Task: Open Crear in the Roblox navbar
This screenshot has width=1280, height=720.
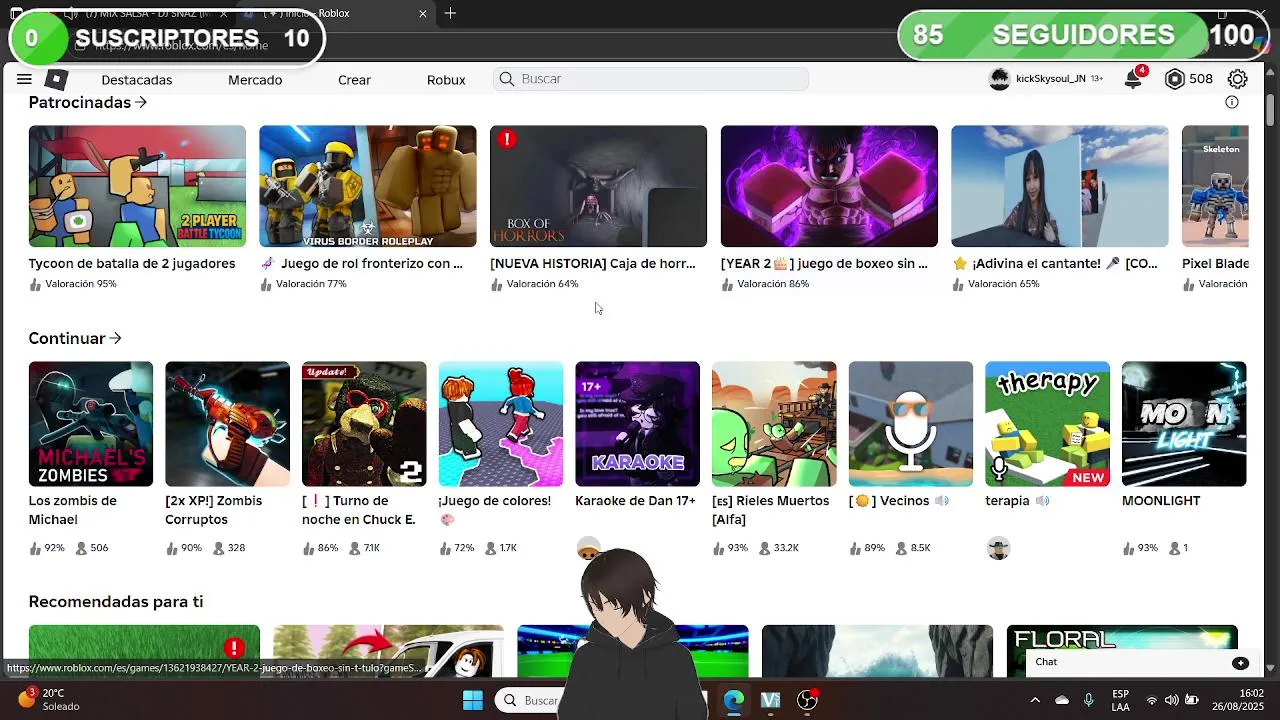Action: pyautogui.click(x=354, y=79)
